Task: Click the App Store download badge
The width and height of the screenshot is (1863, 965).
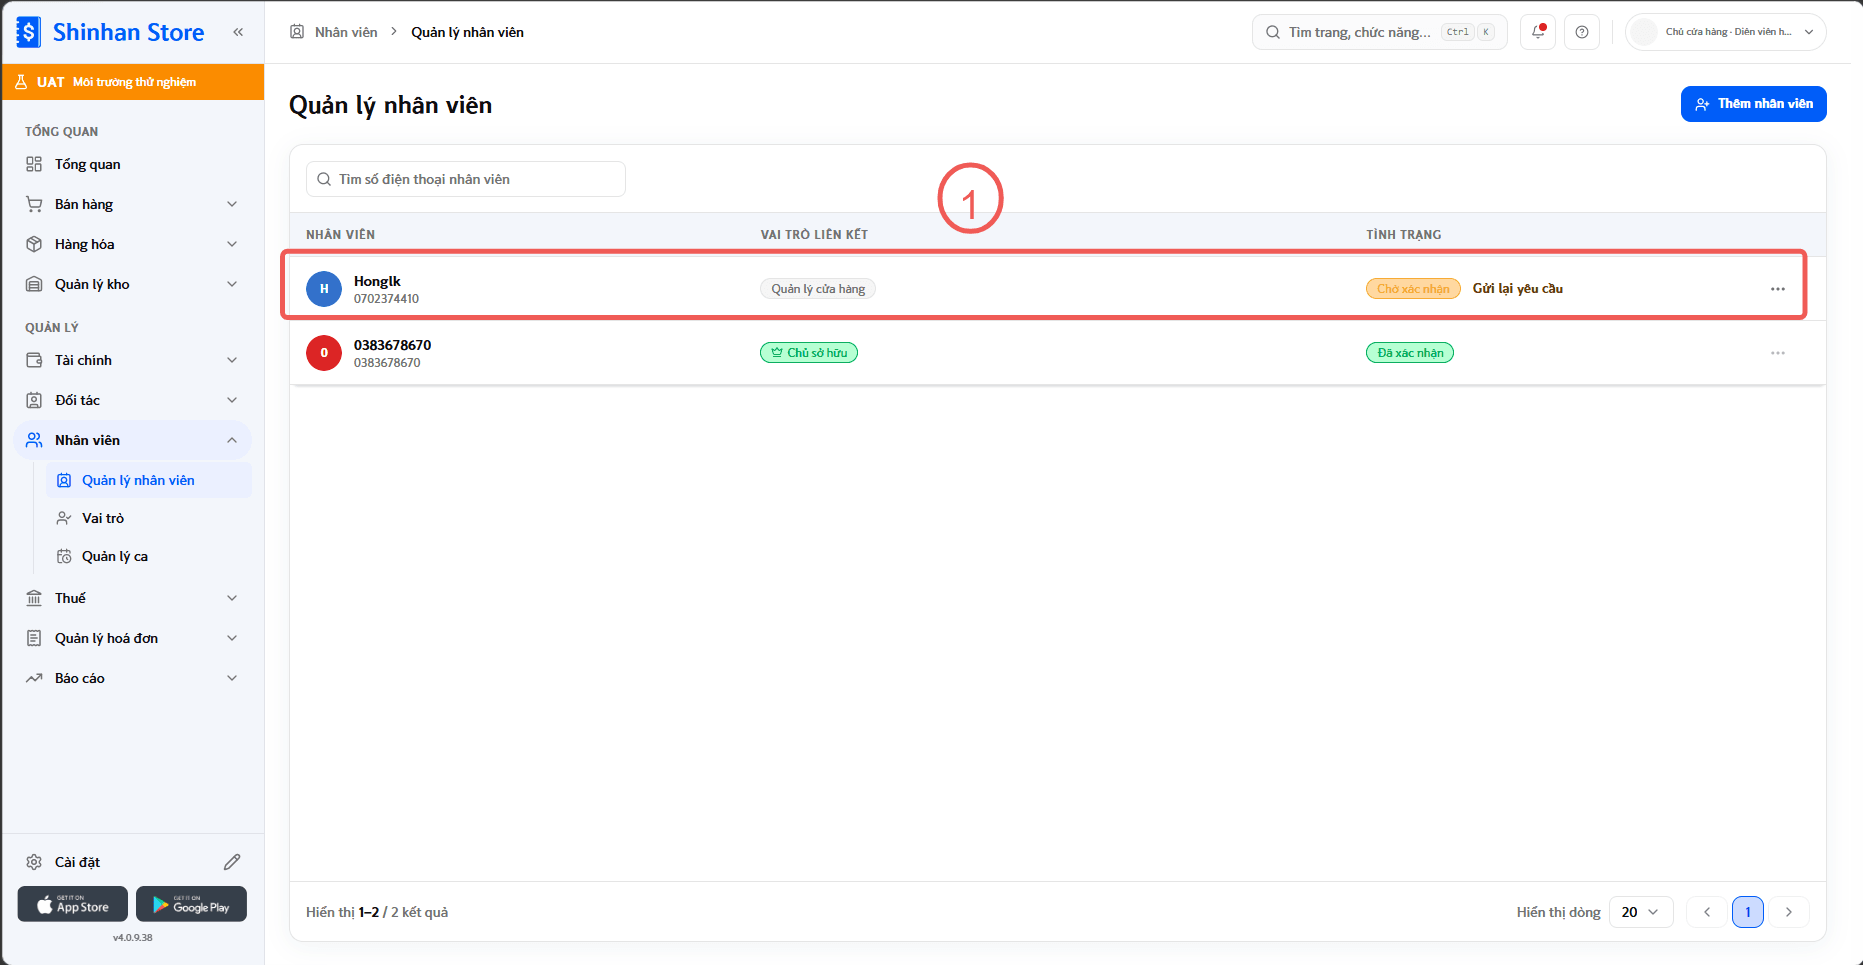Action: [73, 904]
